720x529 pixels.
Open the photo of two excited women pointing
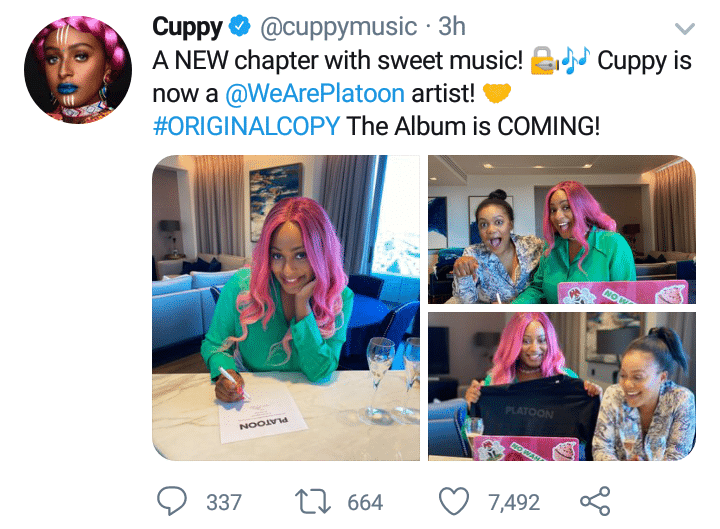click(x=562, y=230)
